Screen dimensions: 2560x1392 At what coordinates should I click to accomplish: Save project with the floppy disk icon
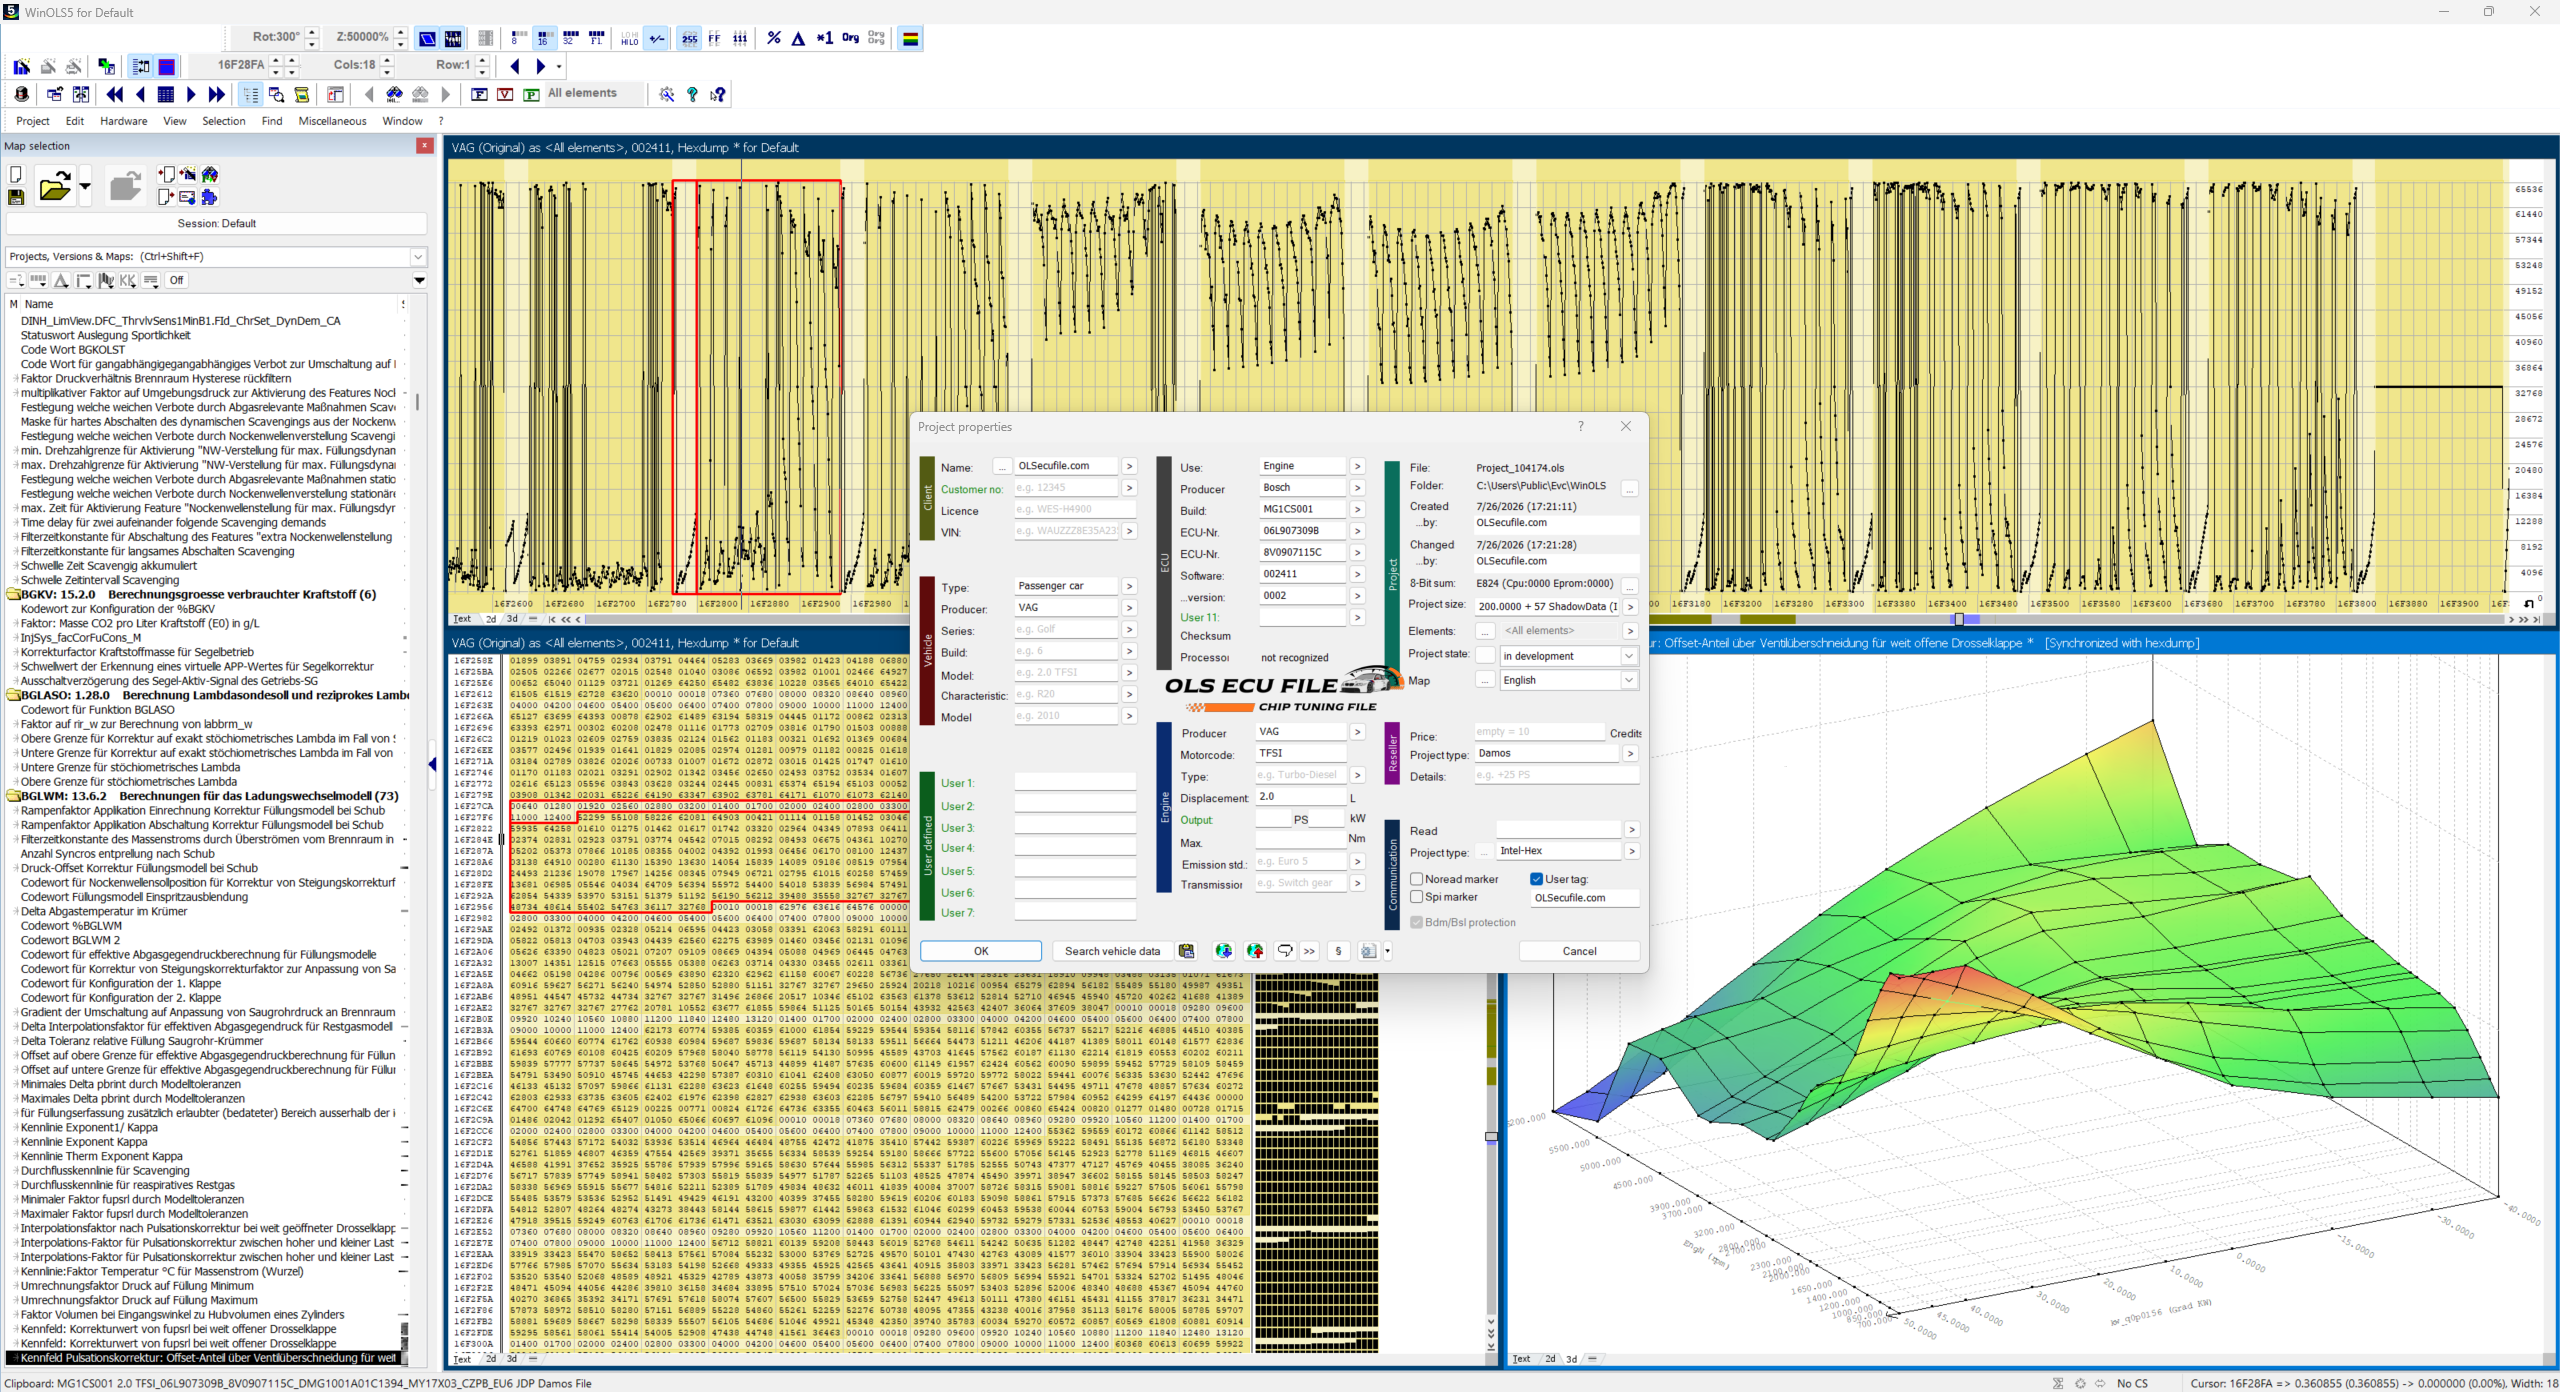(16, 197)
